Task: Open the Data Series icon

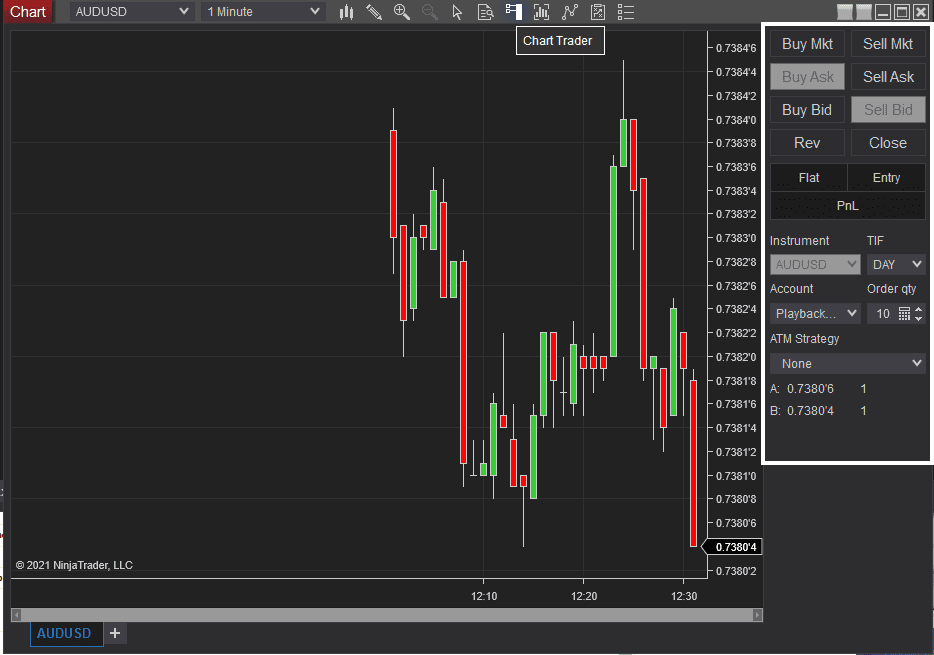Action: coord(541,12)
